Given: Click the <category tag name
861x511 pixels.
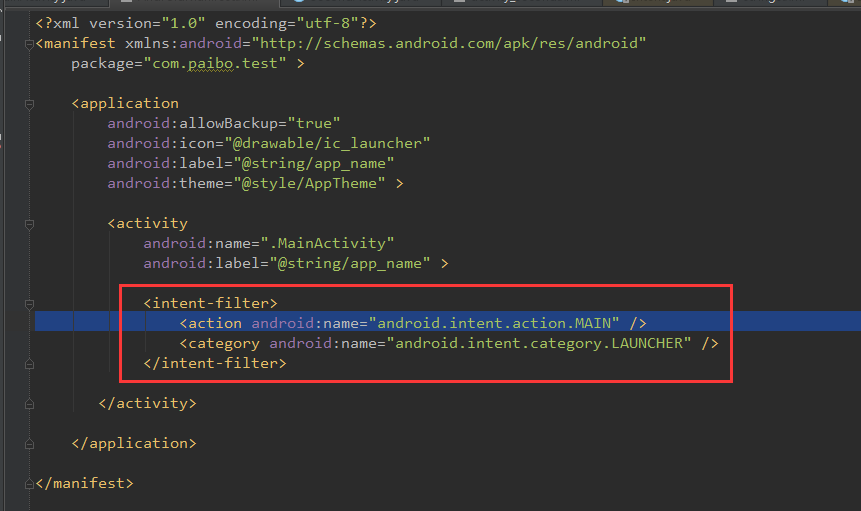Looking at the screenshot, I should click(220, 344).
